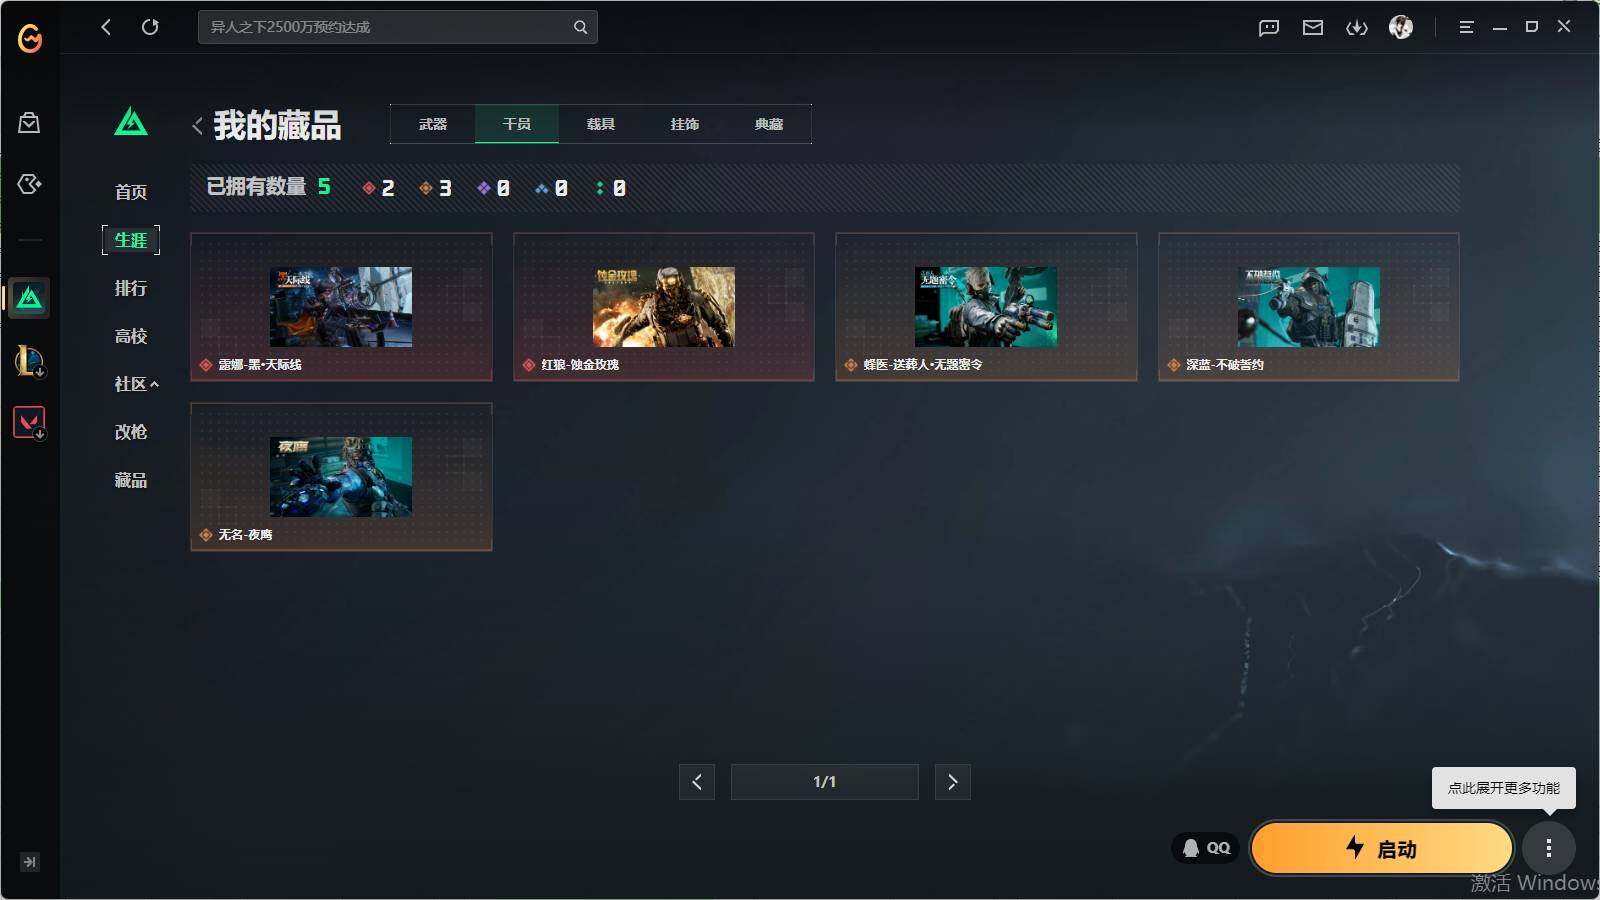Click the QQ login button
This screenshot has height=900, width=1600.
tap(1206, 848)
